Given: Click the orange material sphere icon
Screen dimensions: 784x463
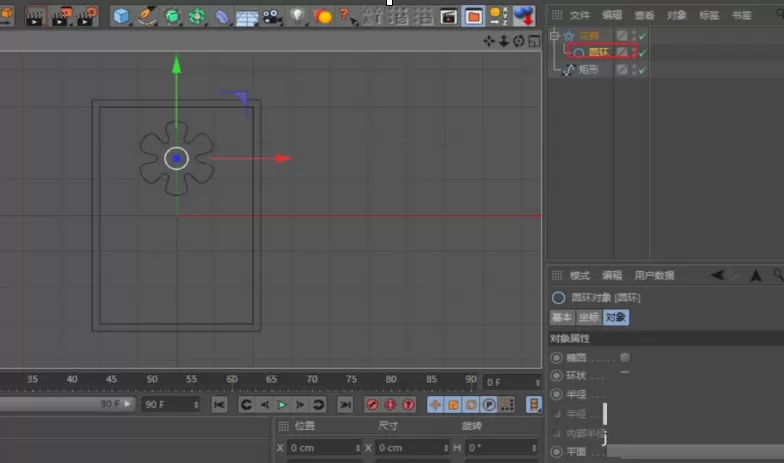Looking at the screenshot, I should (323, 17).
